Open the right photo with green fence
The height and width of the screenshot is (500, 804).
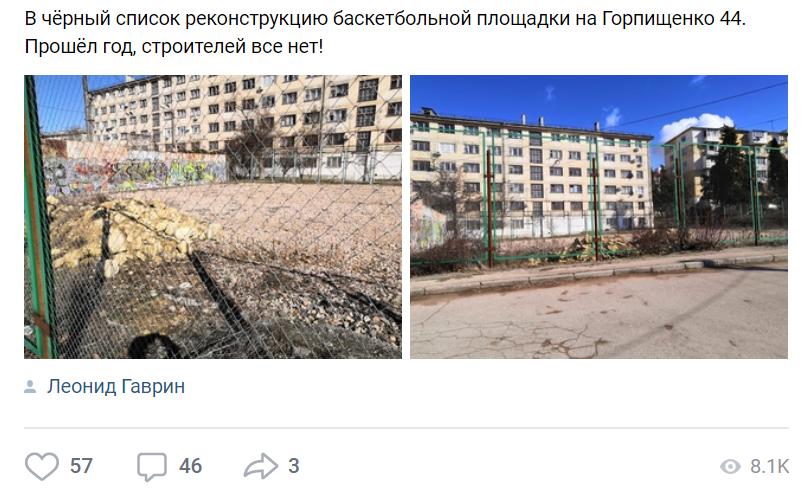coord(599,217)
